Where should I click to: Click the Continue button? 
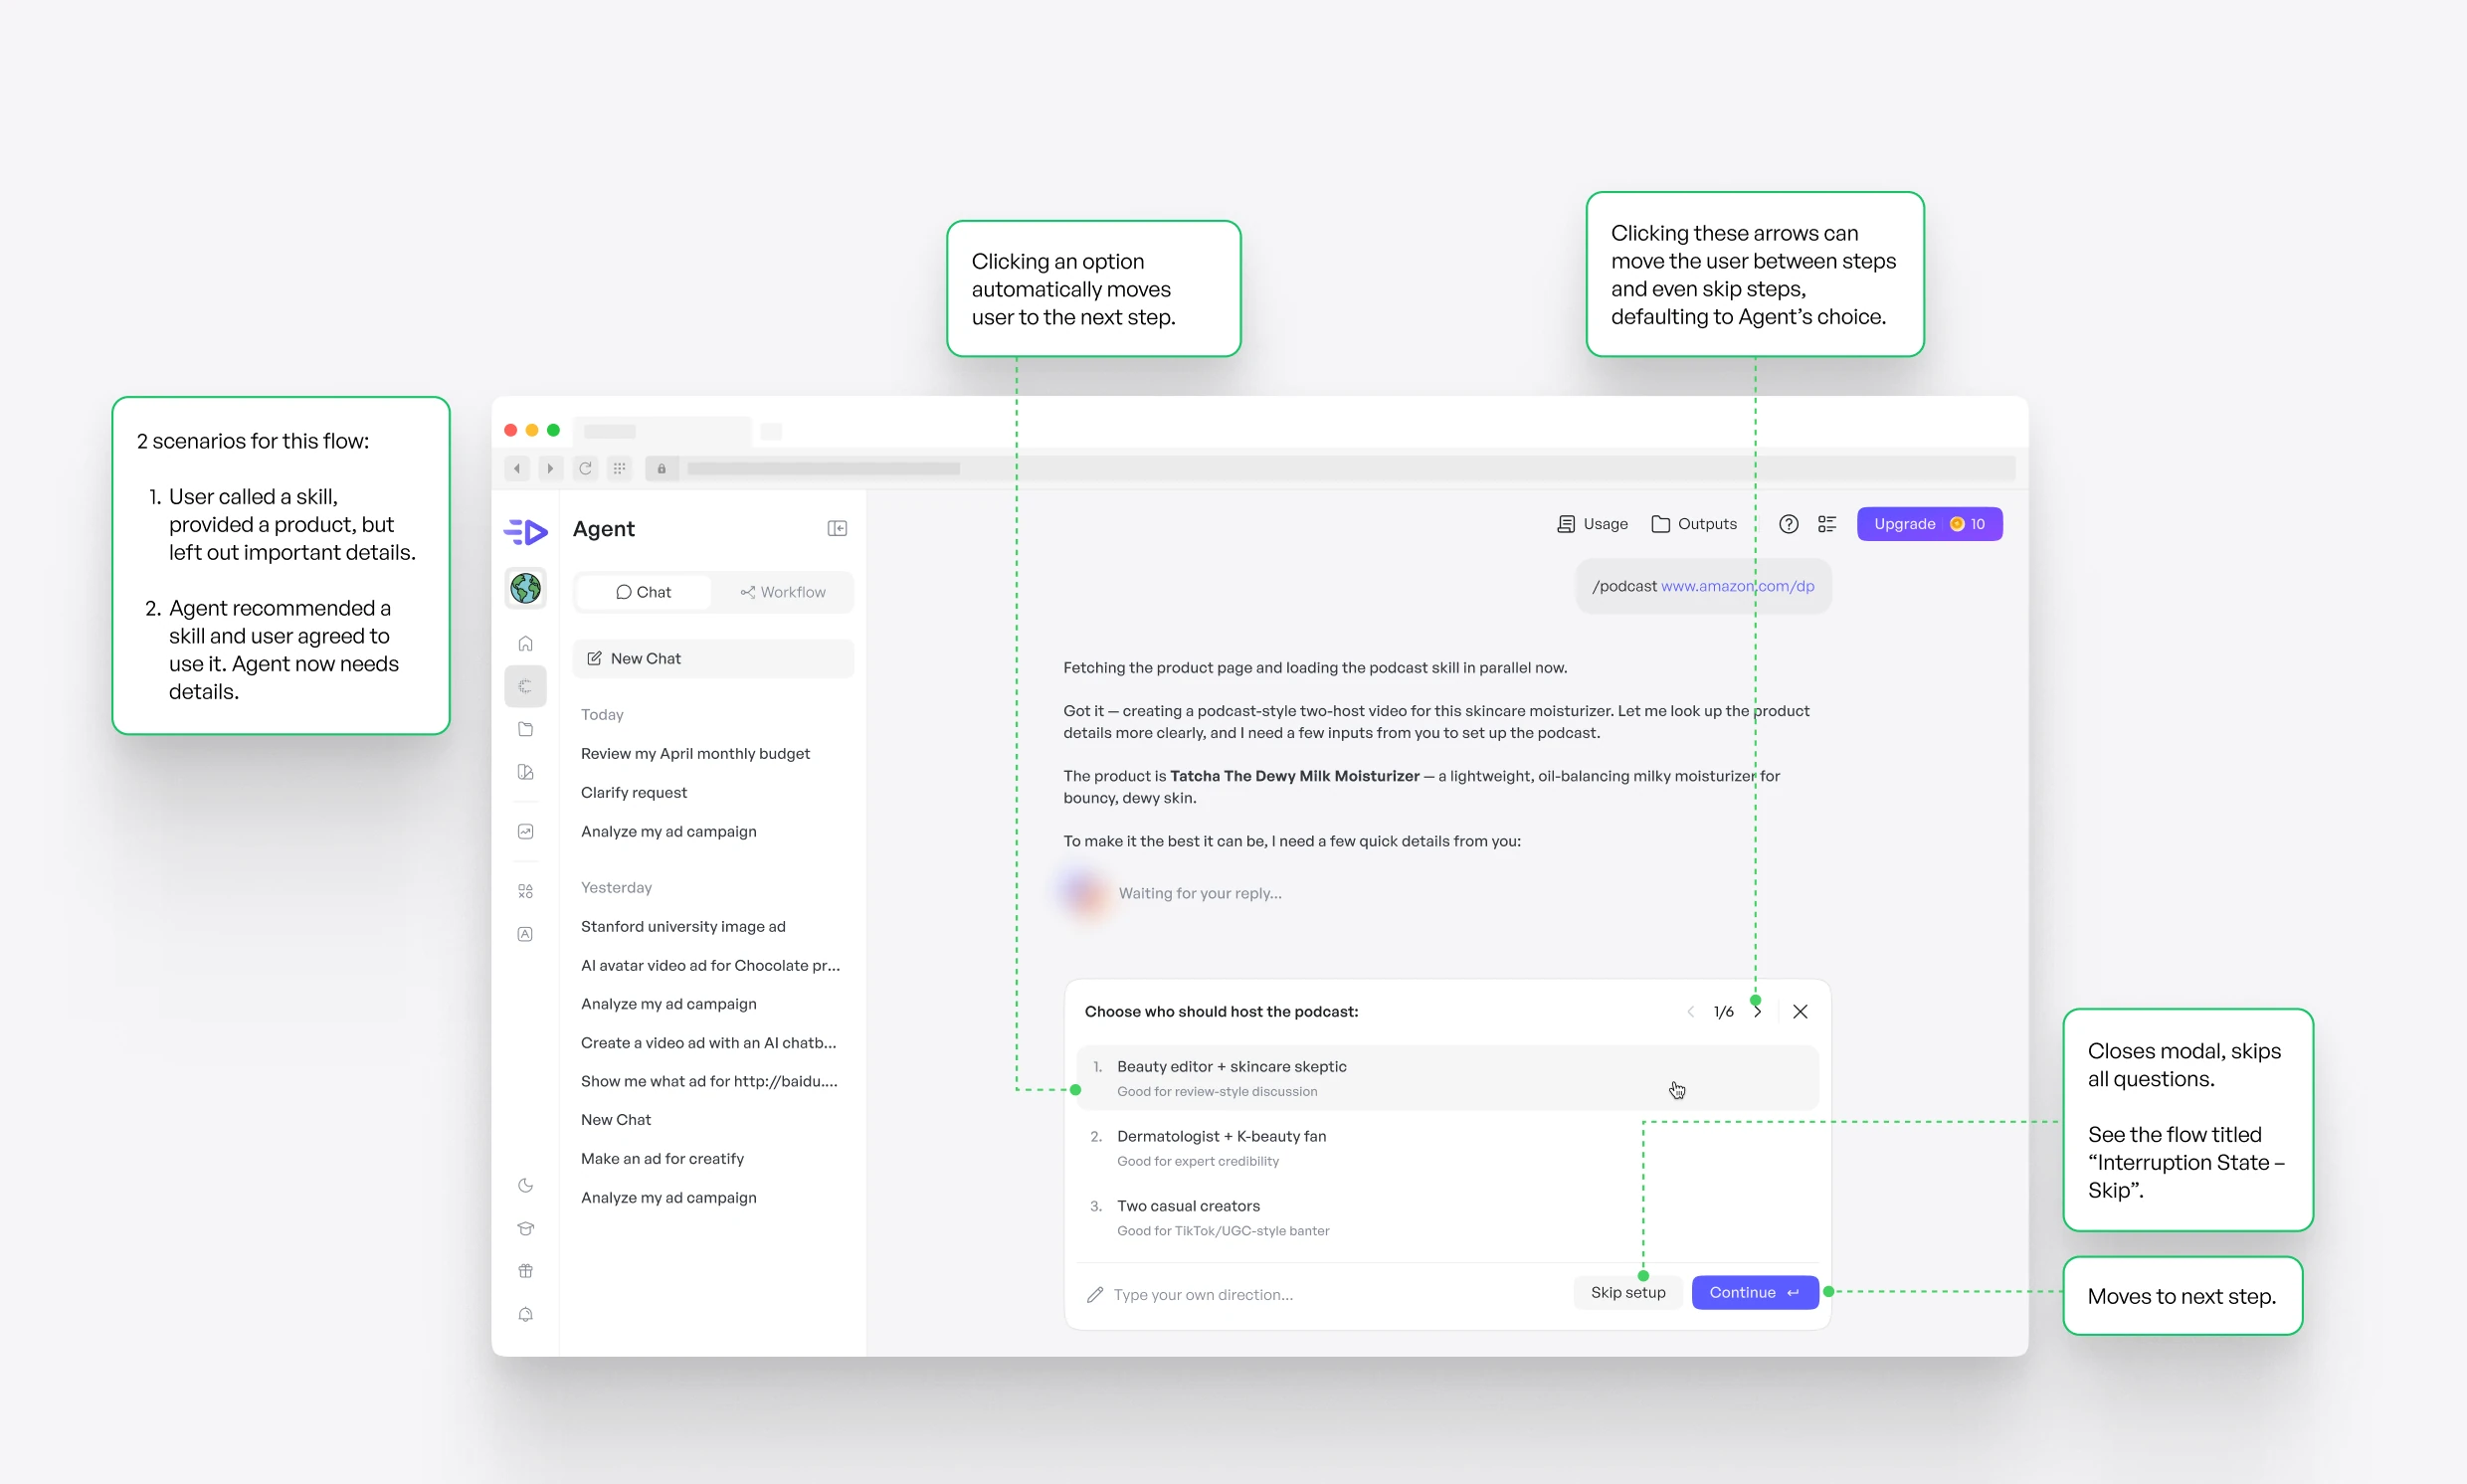1755,1292
